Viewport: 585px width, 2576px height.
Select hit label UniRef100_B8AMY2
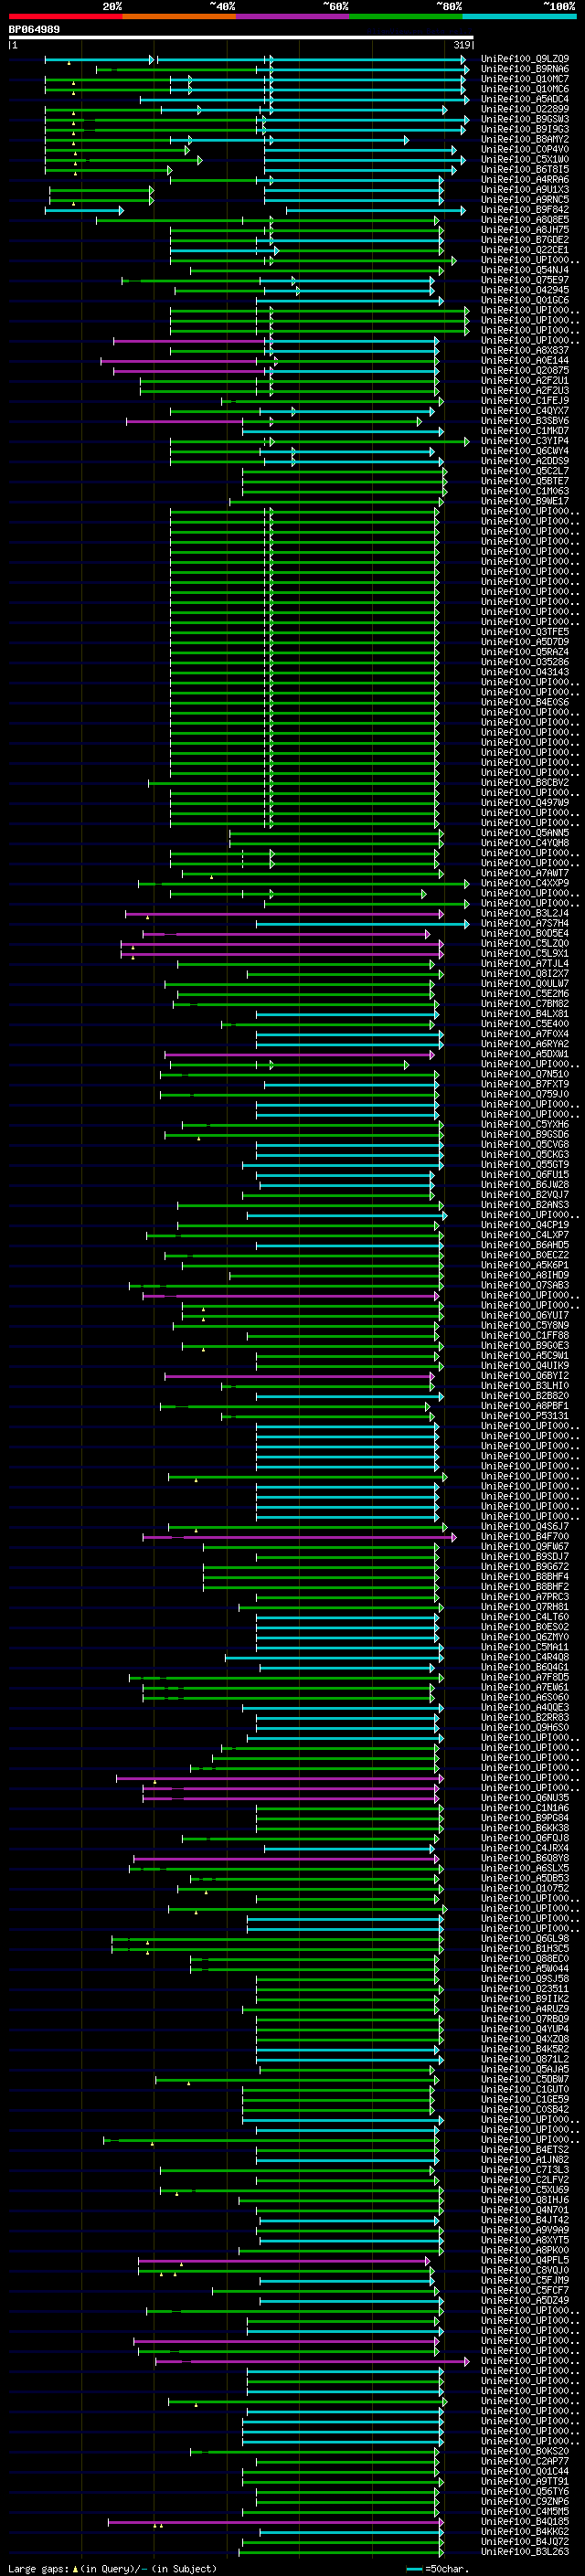click(x=525, y=139)
